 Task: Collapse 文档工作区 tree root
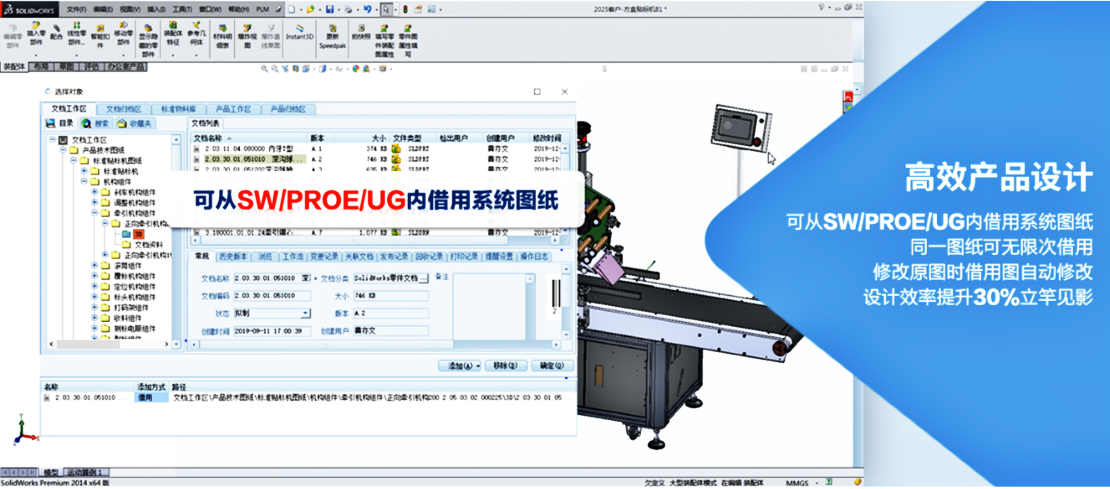53,140
